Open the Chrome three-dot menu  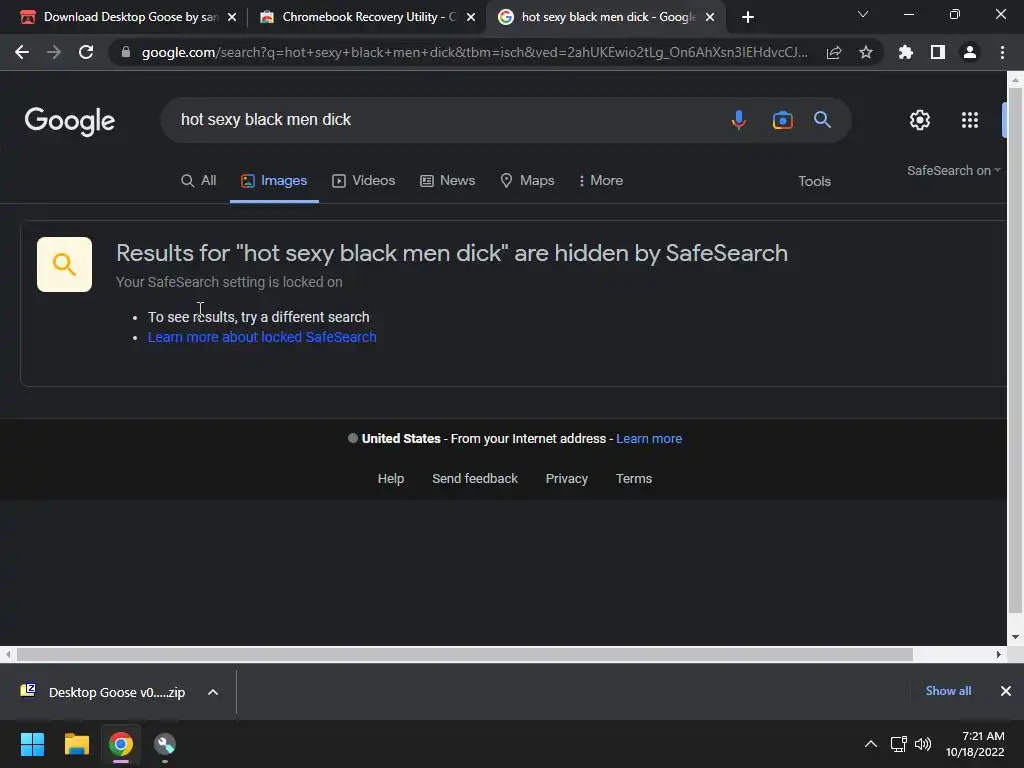pyautogui.click(x=1002, y=52)
